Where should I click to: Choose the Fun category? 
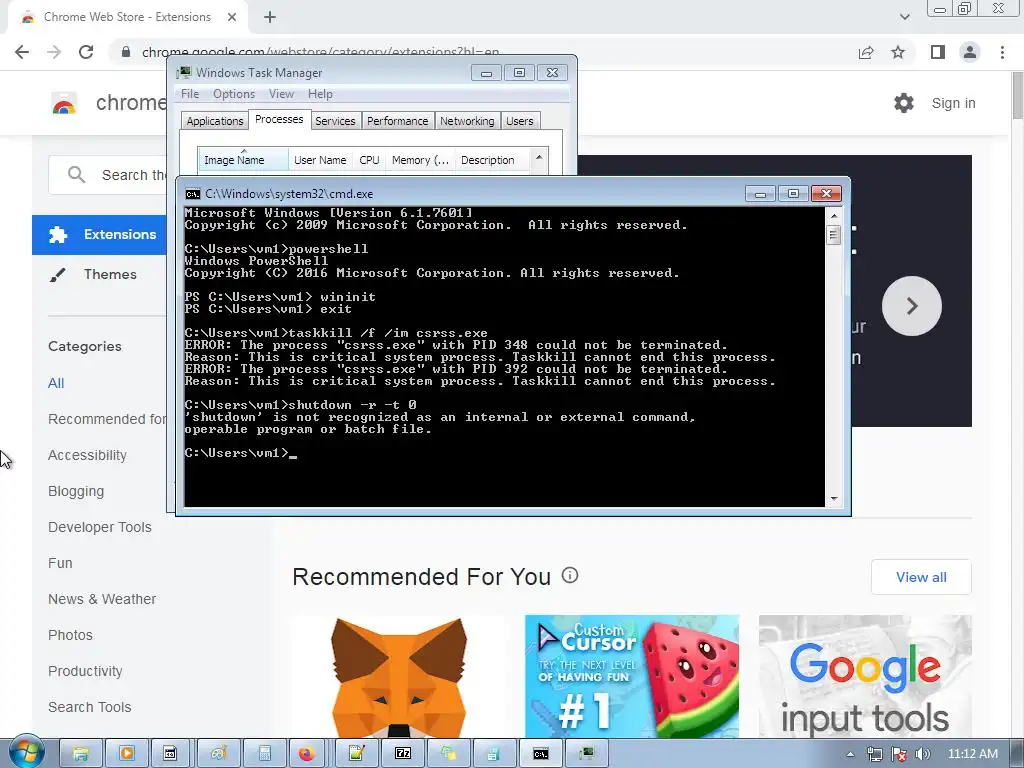coord(60,563)
